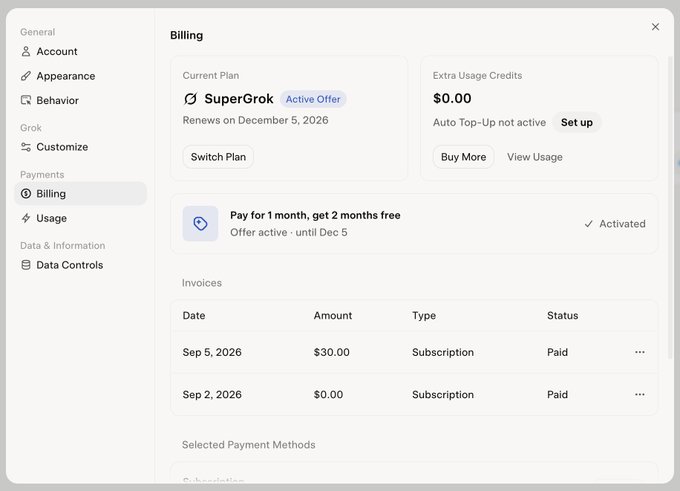The height and width of the screenshot is (491, 680).
Task: Click 'Pay for 1 month, get 2 months free'
Action: click(315, 215)
